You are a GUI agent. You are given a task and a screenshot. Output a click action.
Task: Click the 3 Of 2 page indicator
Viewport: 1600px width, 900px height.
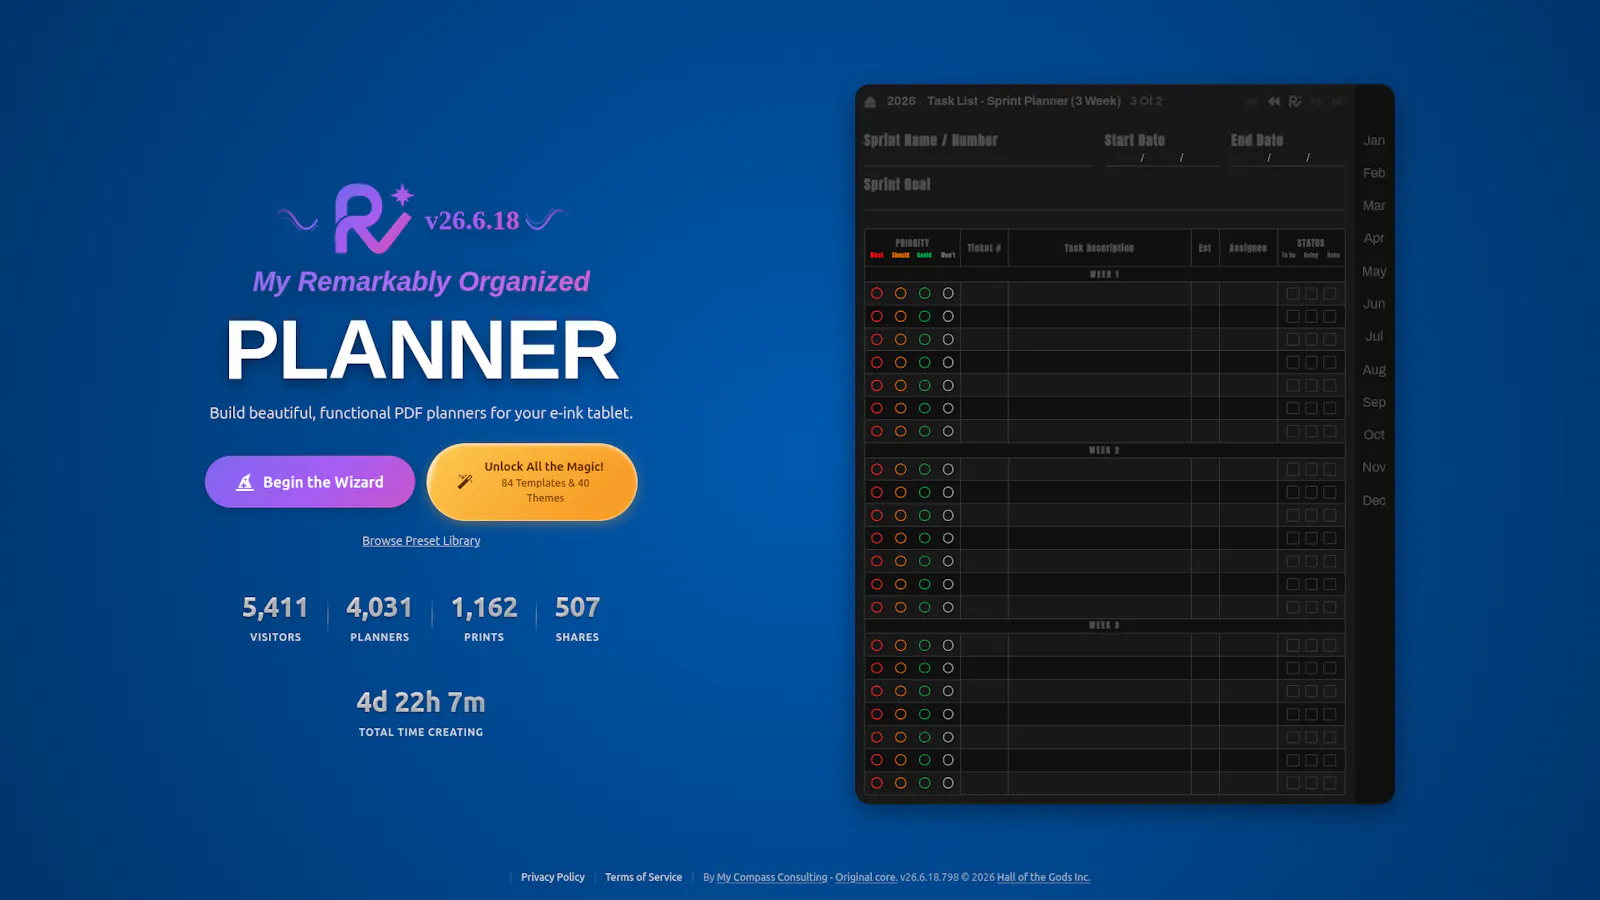[x=1146, y=101]
